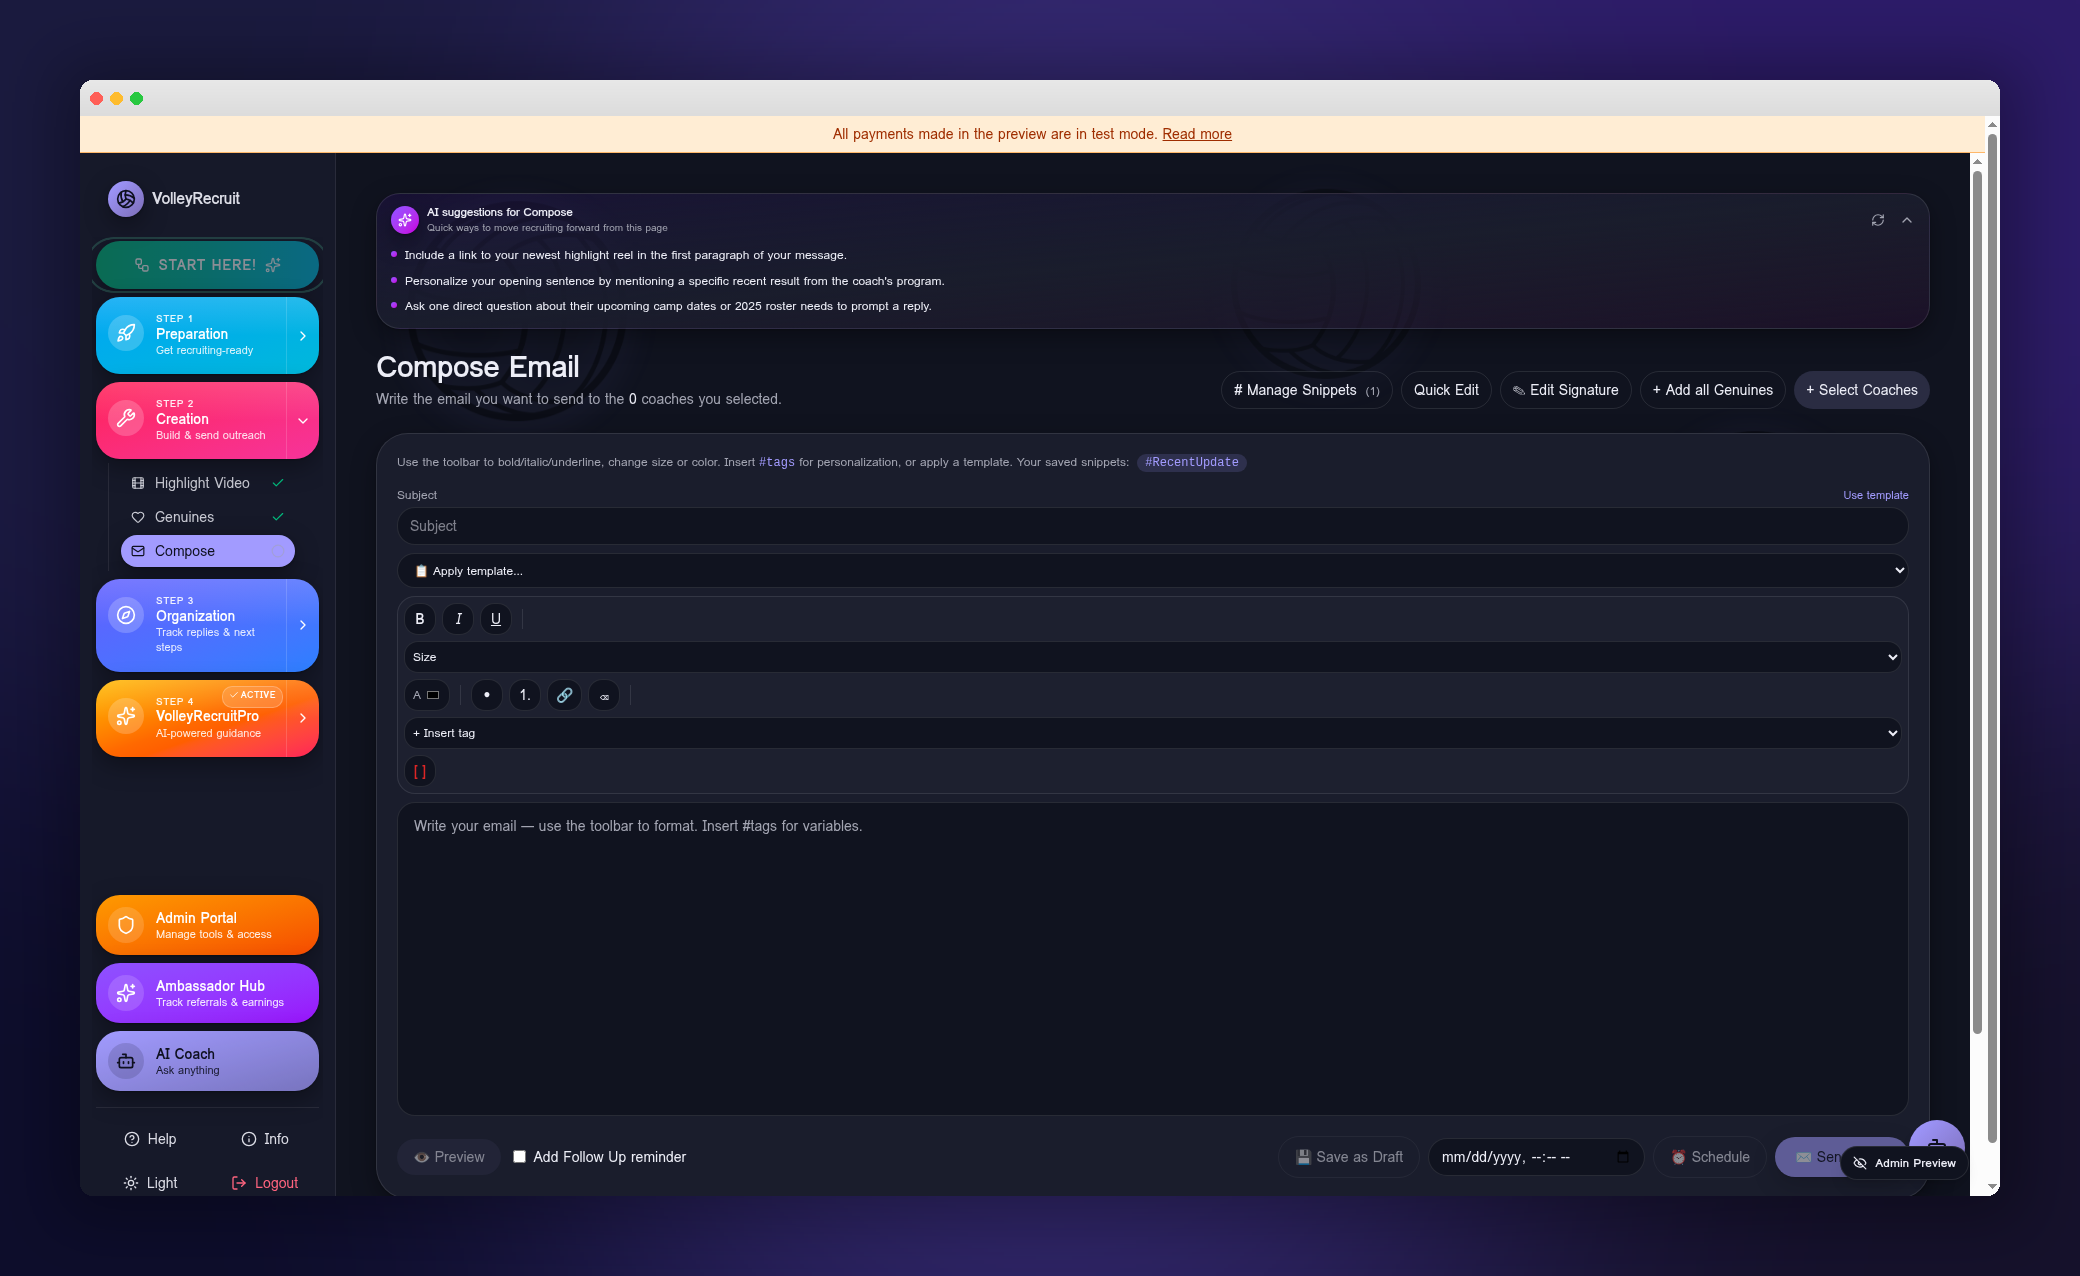Click the Highlight Video film icon

tap(138, 483)
